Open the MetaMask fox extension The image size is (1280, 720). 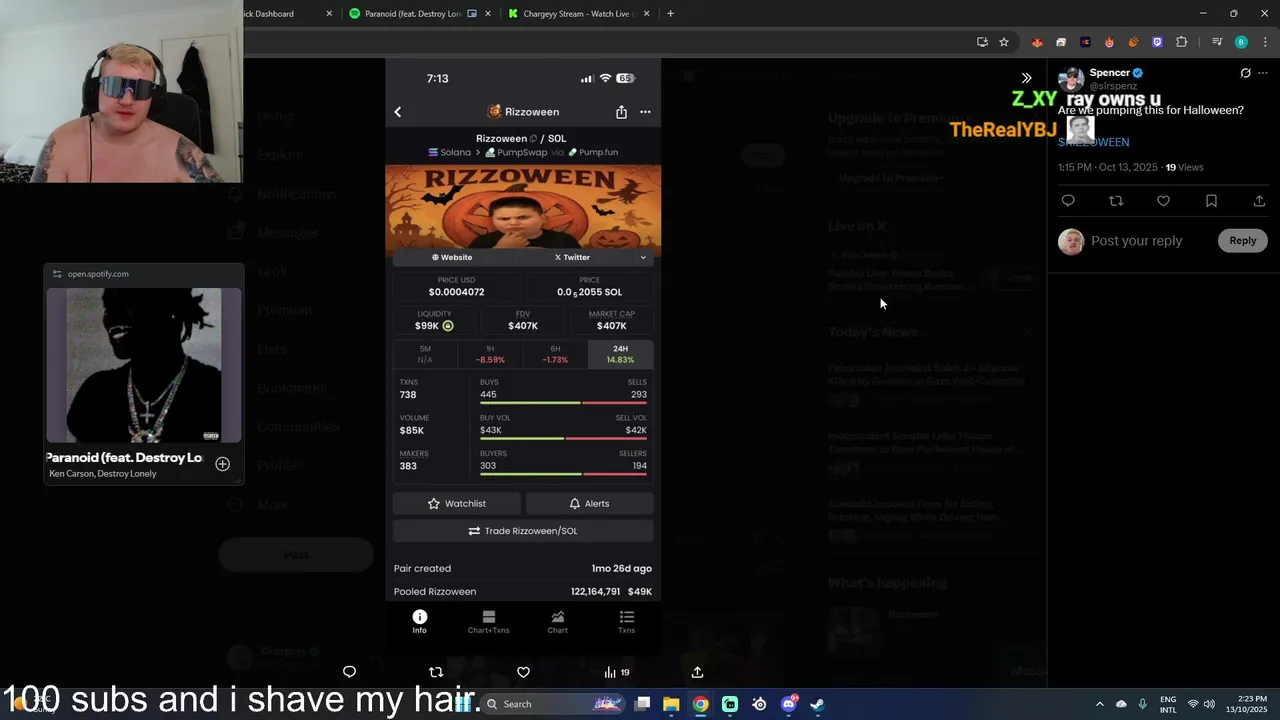(1037, 42)
